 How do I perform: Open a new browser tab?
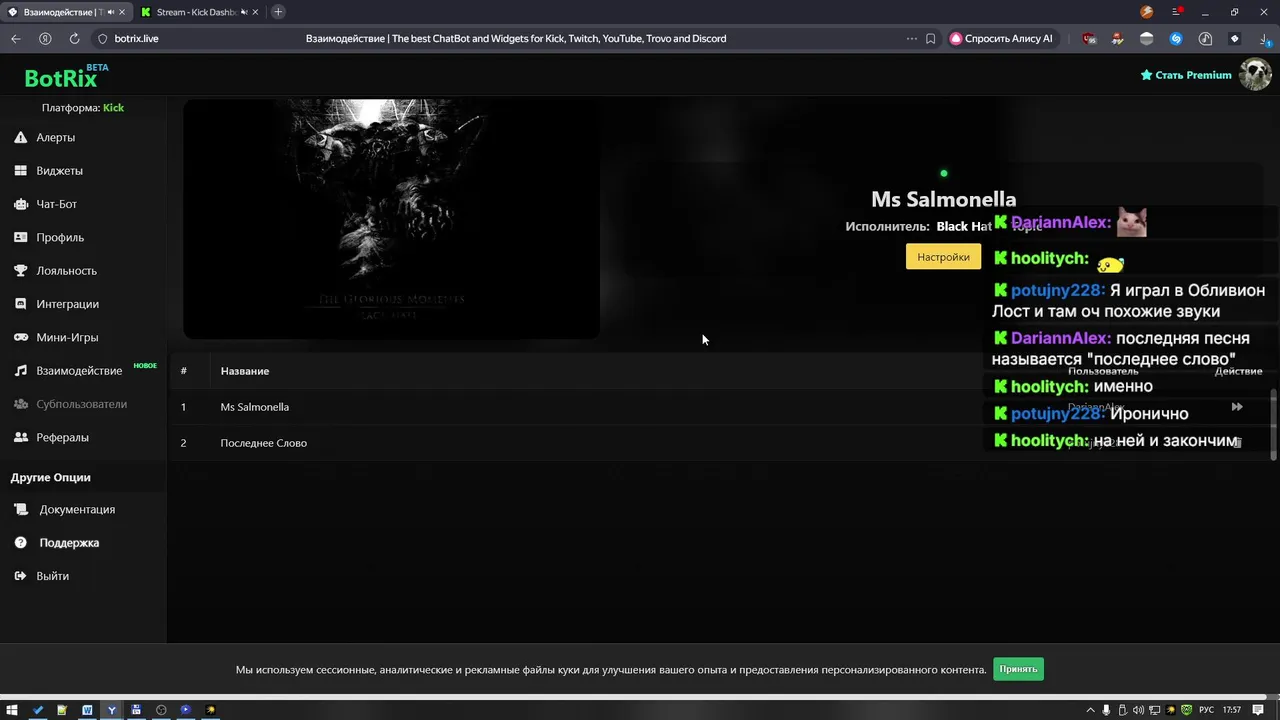click(x=278, y=12)
